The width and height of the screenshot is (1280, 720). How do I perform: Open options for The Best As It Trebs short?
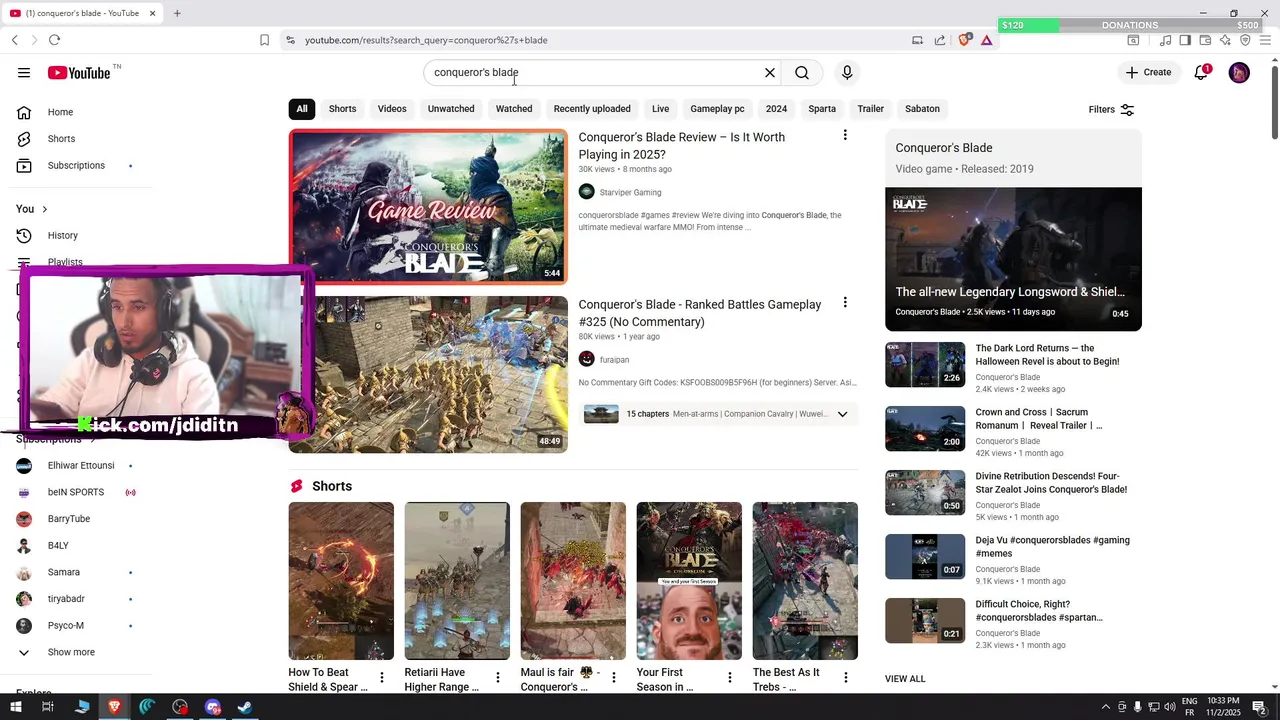point(846,678)
